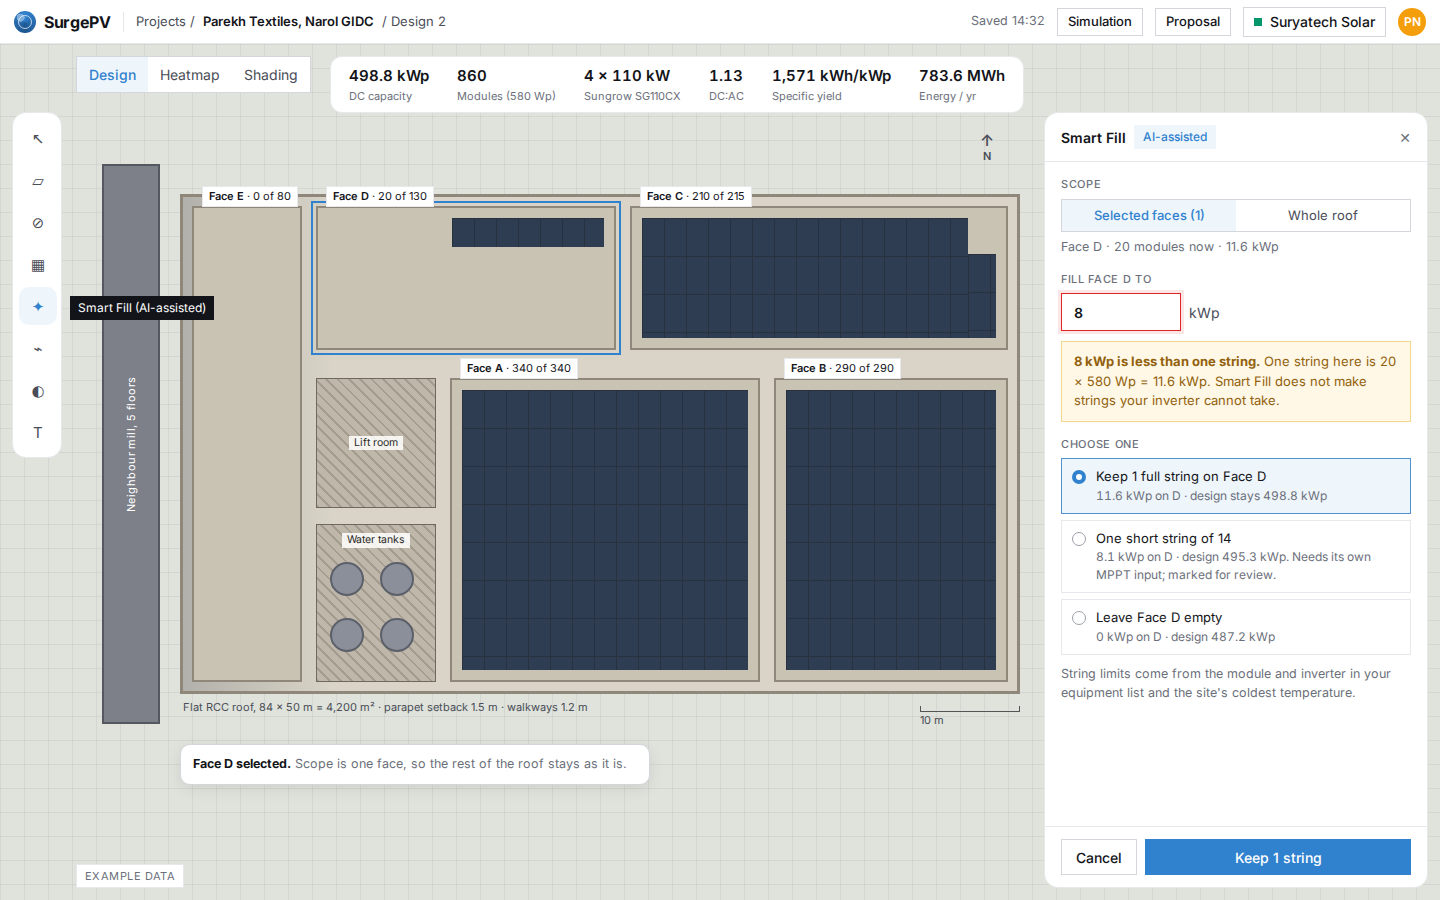Open the Proposal page
Screen dimensions: 1440x900
pos(1193,22)
